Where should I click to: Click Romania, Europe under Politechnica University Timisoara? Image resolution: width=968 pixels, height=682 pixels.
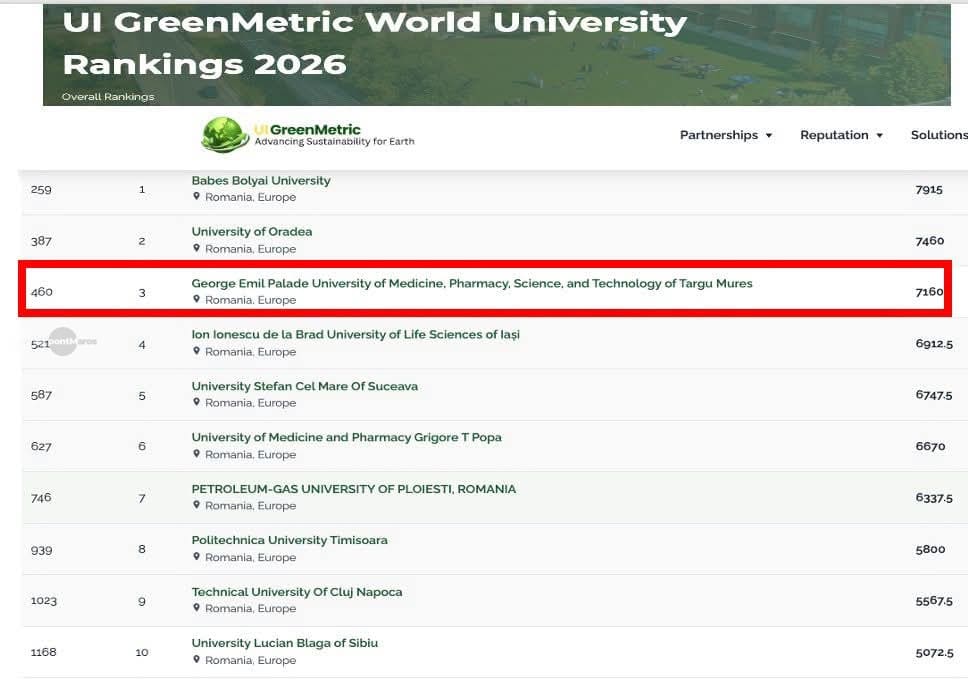pyautogui.click(x=251, y=557)
